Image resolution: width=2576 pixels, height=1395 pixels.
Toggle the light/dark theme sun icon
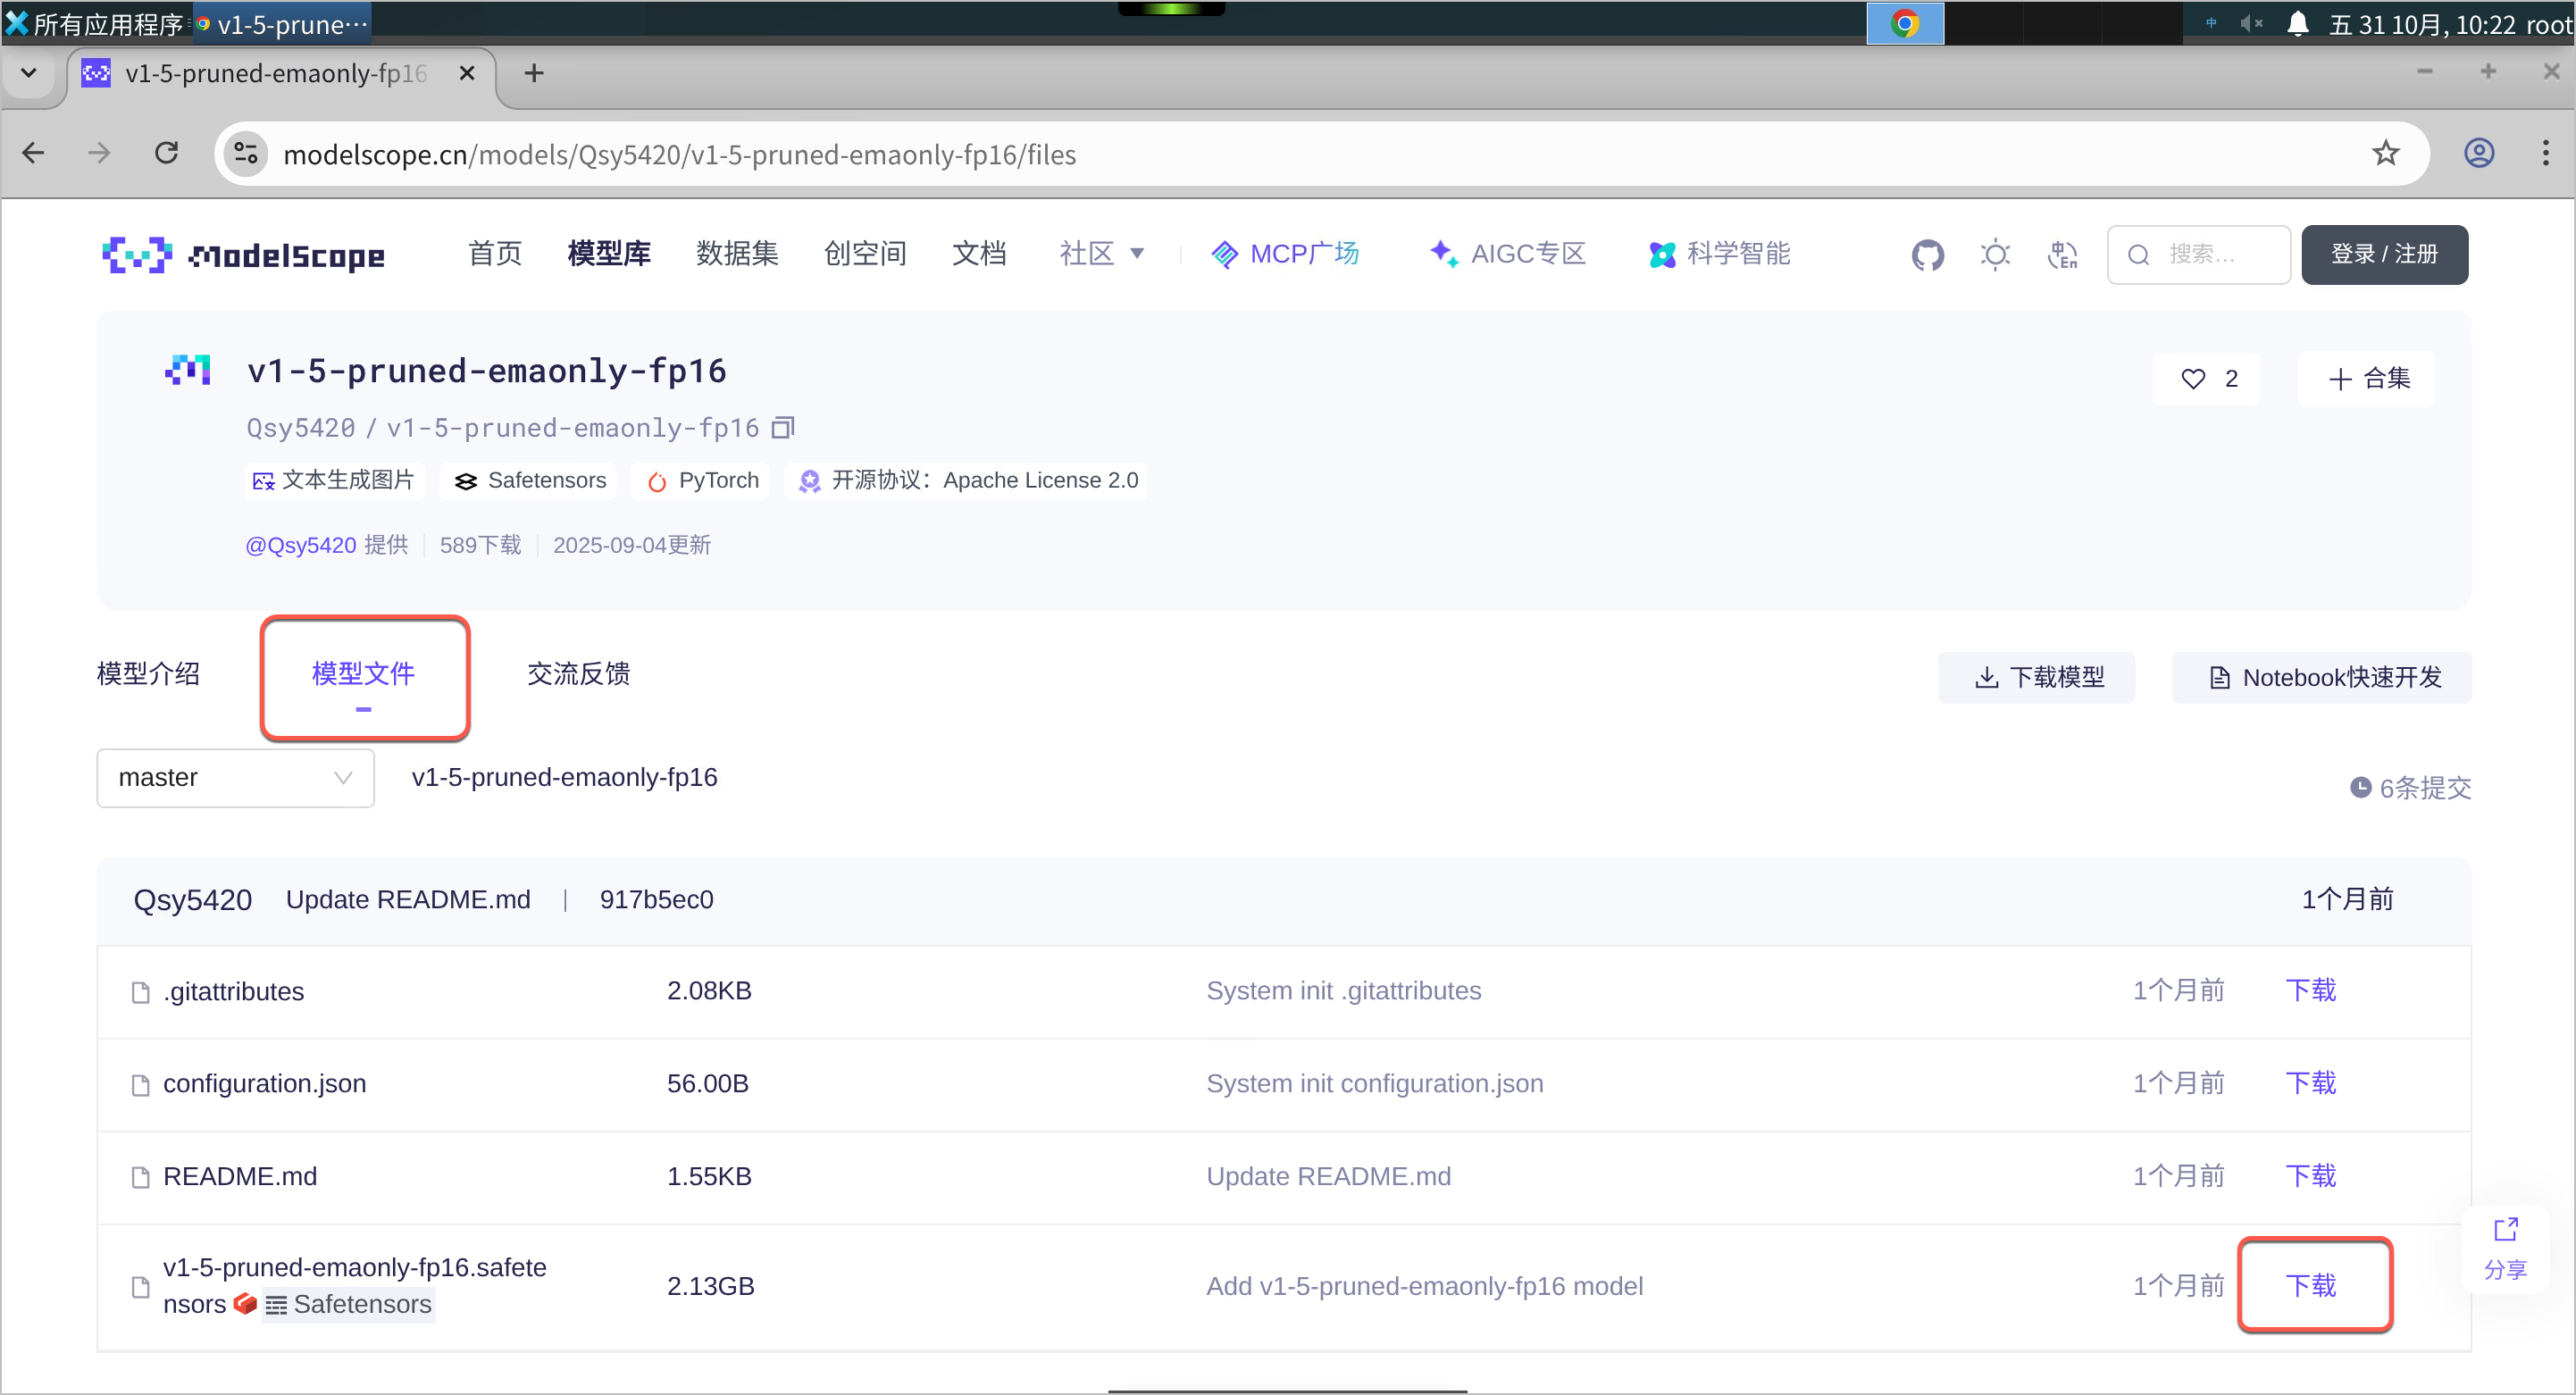[1995, 255]
